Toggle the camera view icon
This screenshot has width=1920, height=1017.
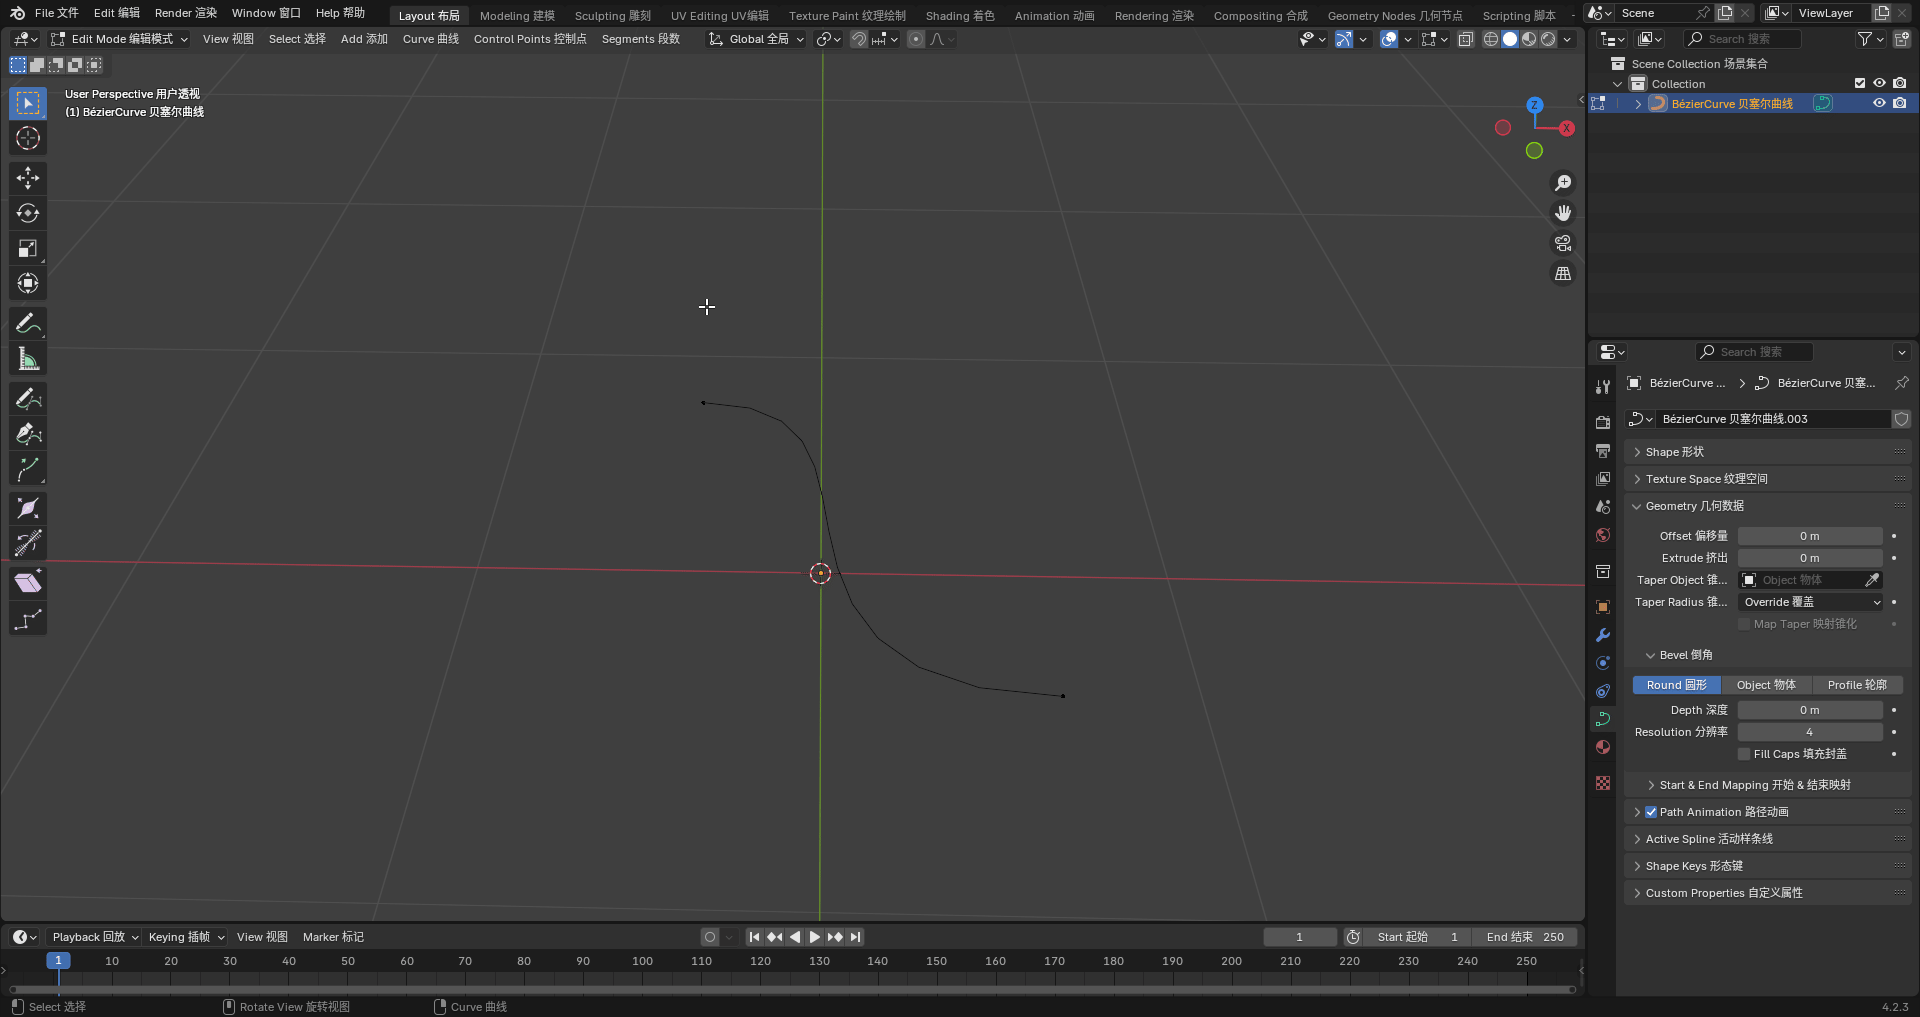[1562, 243]
